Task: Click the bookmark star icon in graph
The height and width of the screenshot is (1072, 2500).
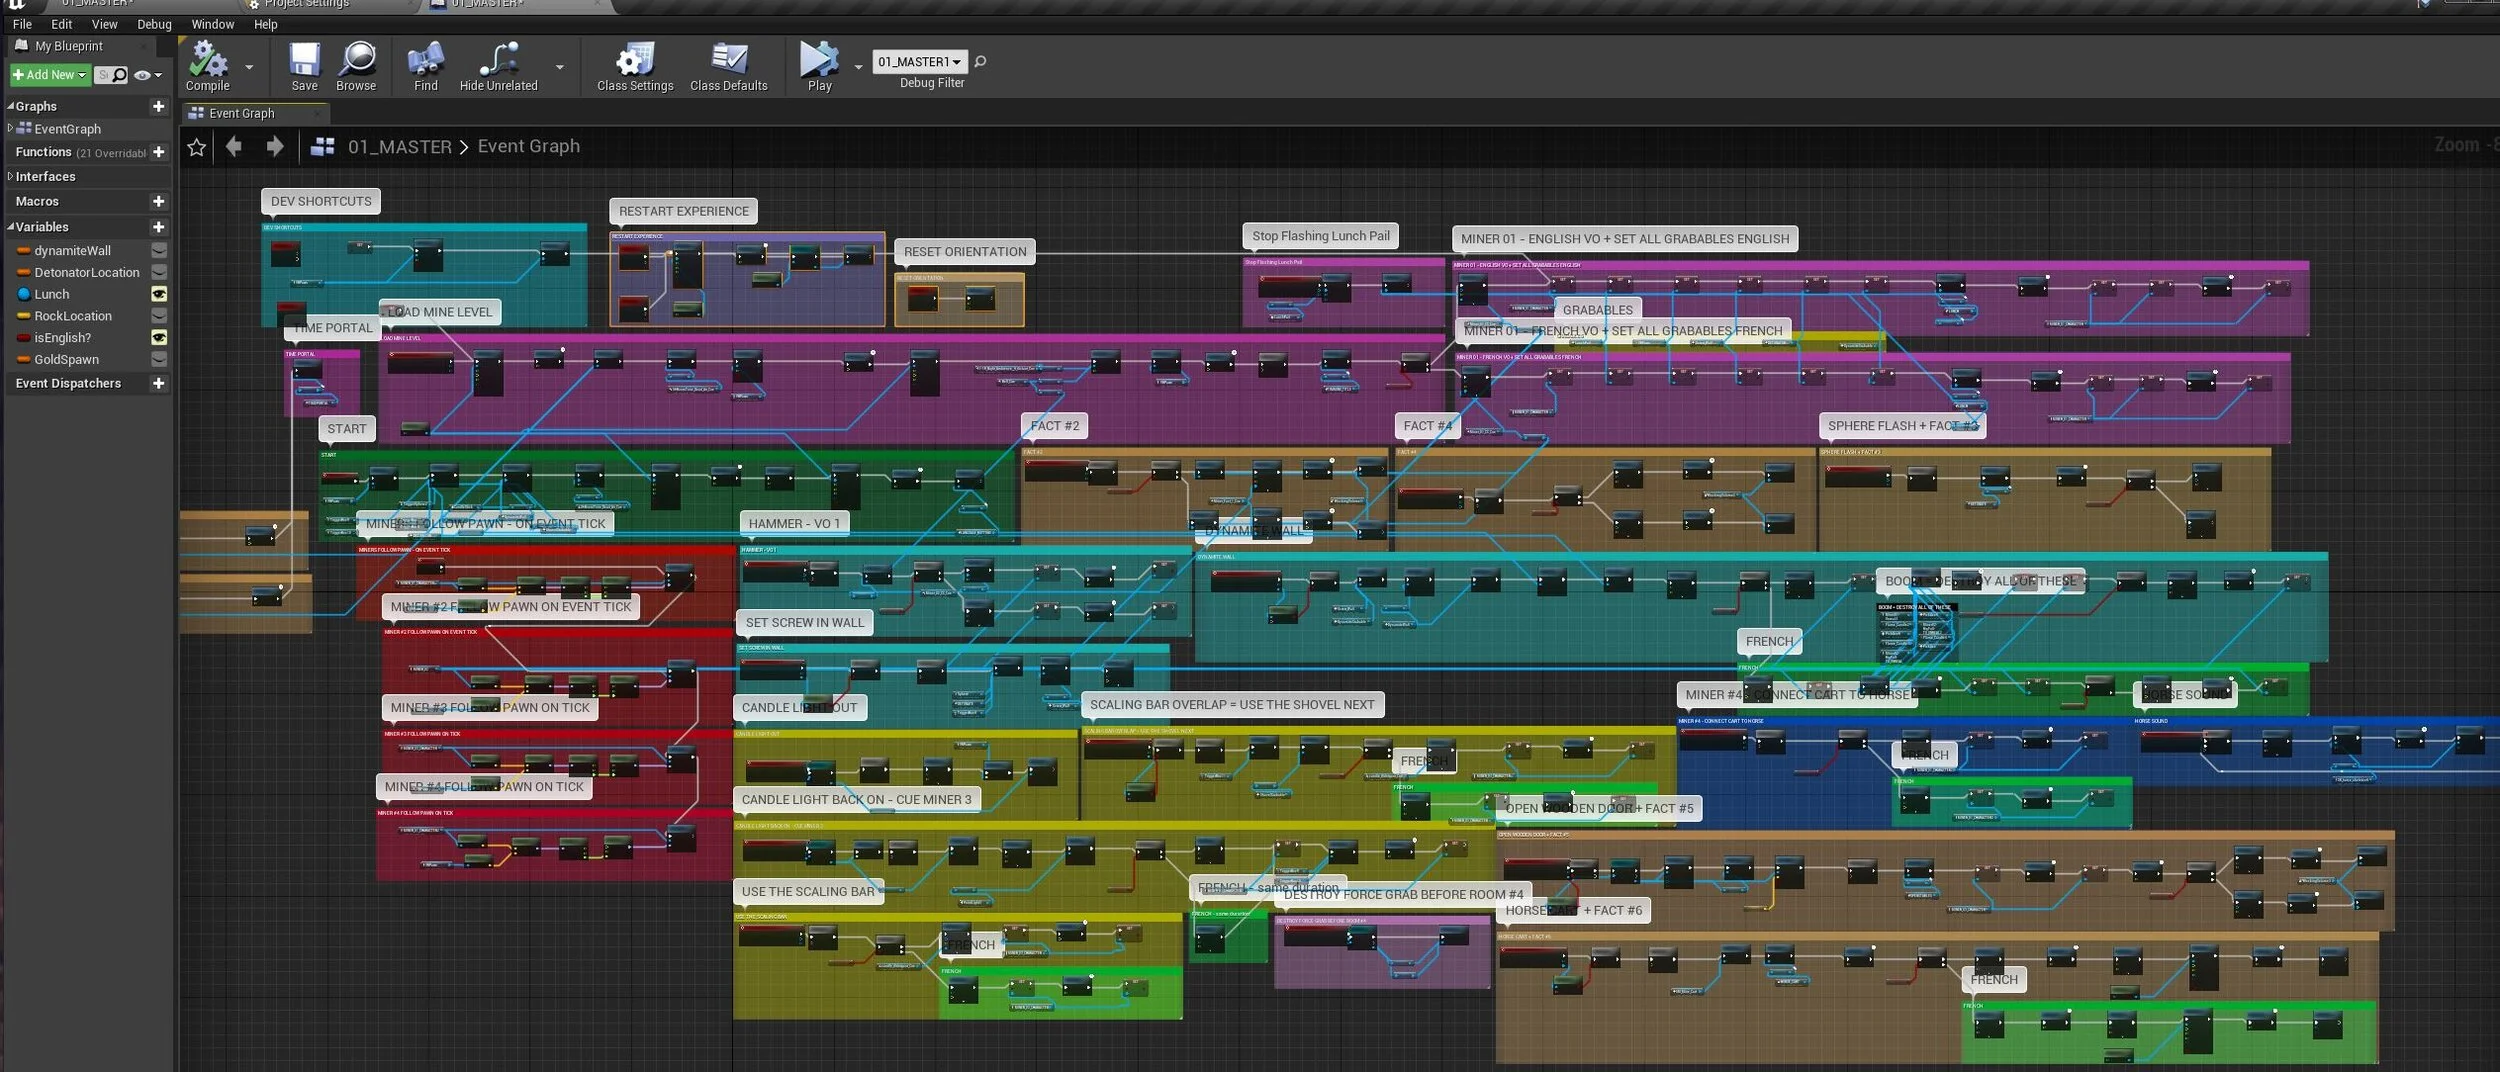Action: point(197,147)
